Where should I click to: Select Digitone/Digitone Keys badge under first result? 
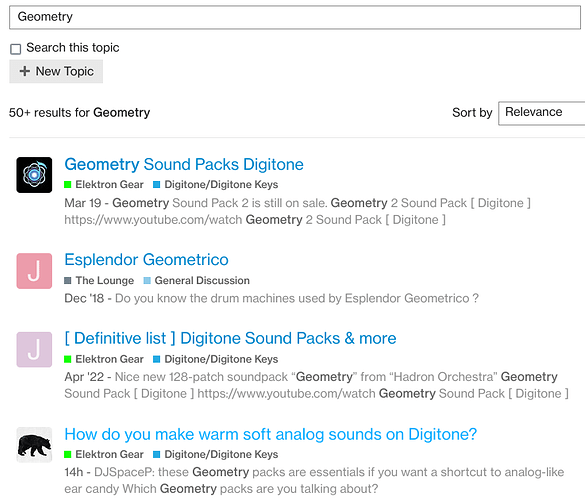(216, 184)
